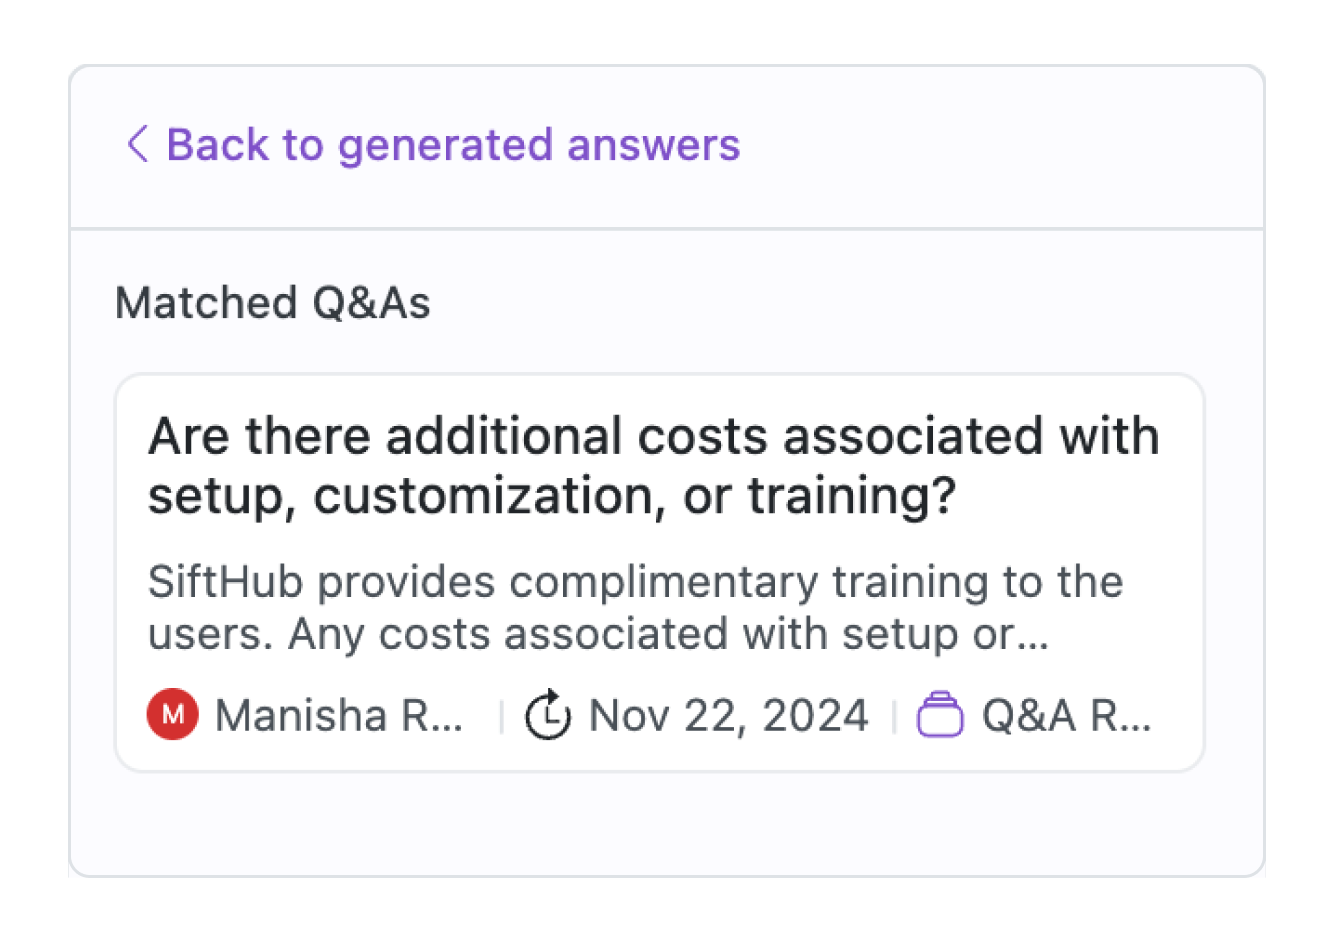Click the divider between author and date
1334x942 pixels.
coord(501,716)
